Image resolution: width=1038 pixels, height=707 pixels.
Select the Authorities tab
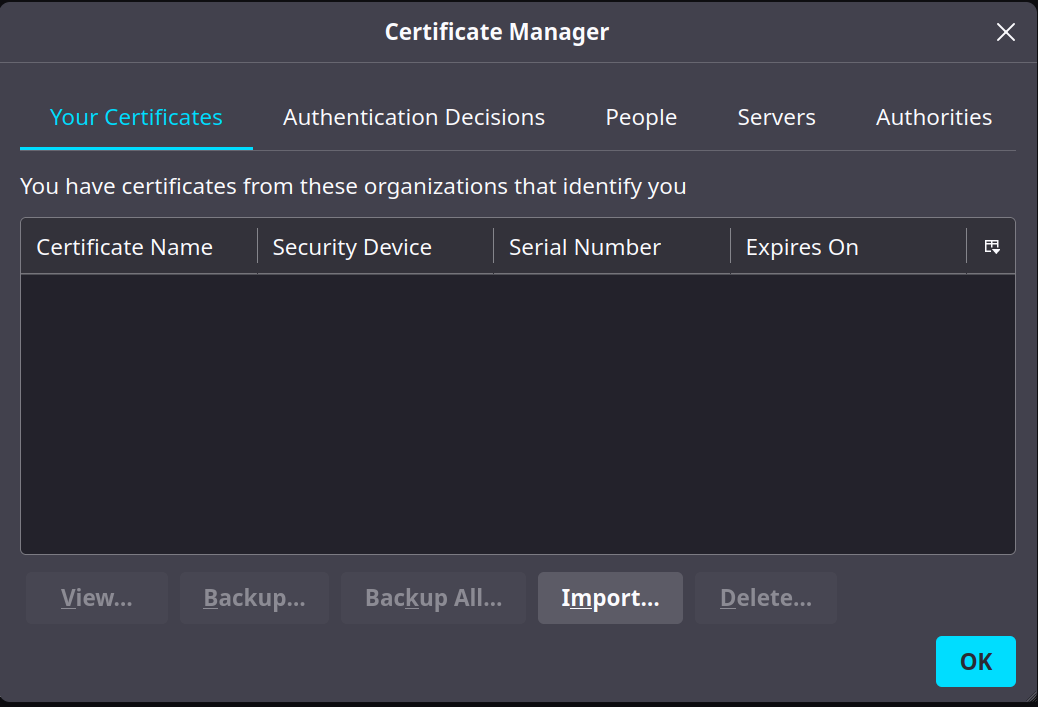pyautogui.click(x=933, y=118)
